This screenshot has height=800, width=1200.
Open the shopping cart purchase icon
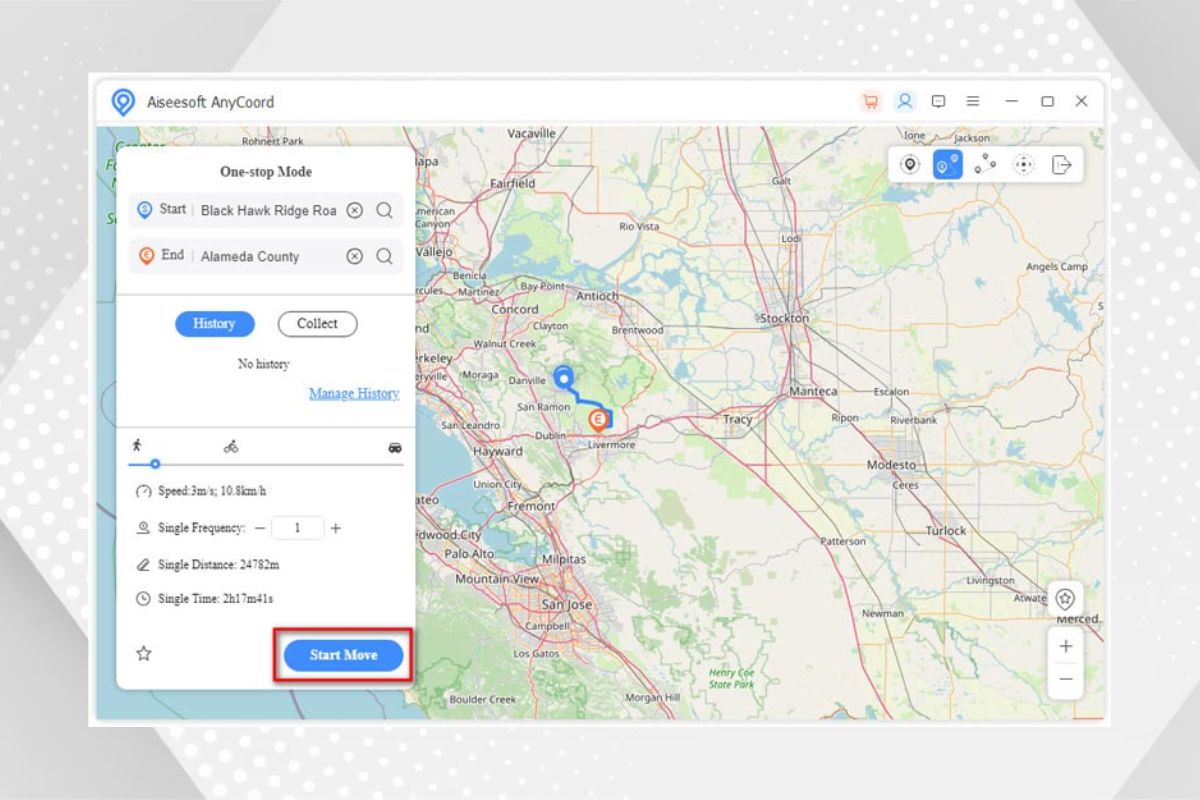point(870,101)
